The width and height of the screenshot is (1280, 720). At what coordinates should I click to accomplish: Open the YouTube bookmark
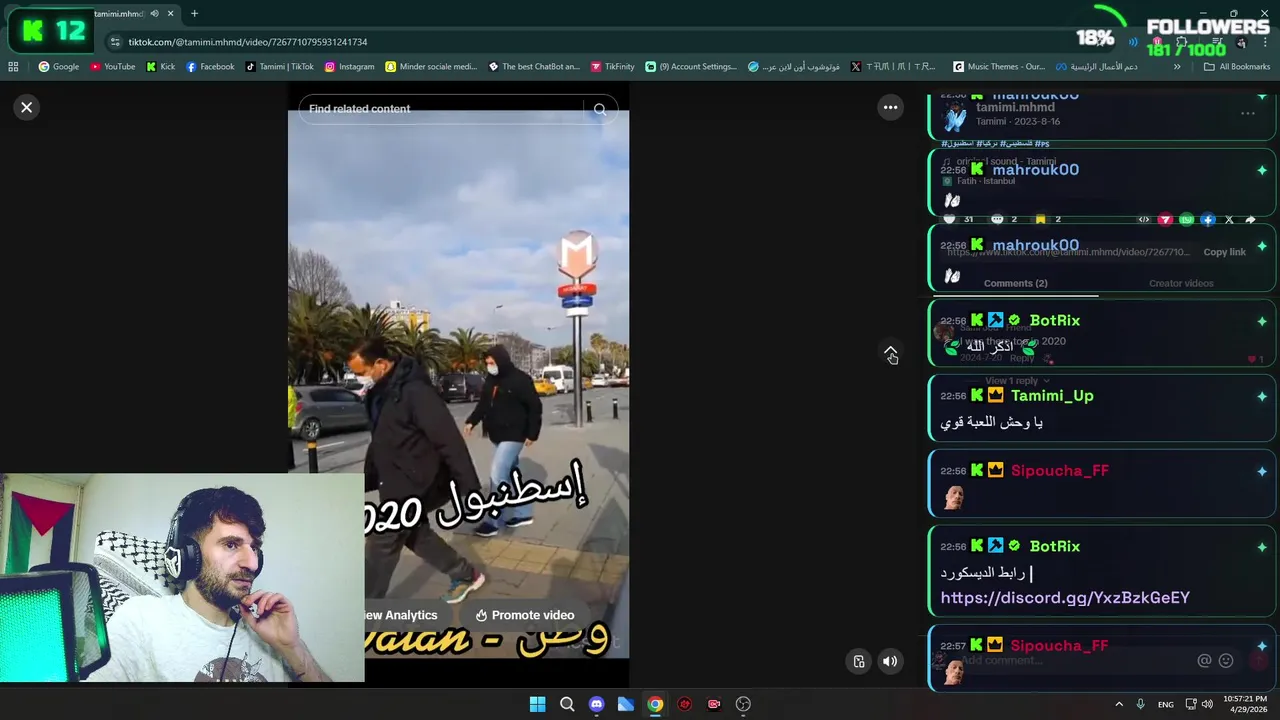coord(112,67)
